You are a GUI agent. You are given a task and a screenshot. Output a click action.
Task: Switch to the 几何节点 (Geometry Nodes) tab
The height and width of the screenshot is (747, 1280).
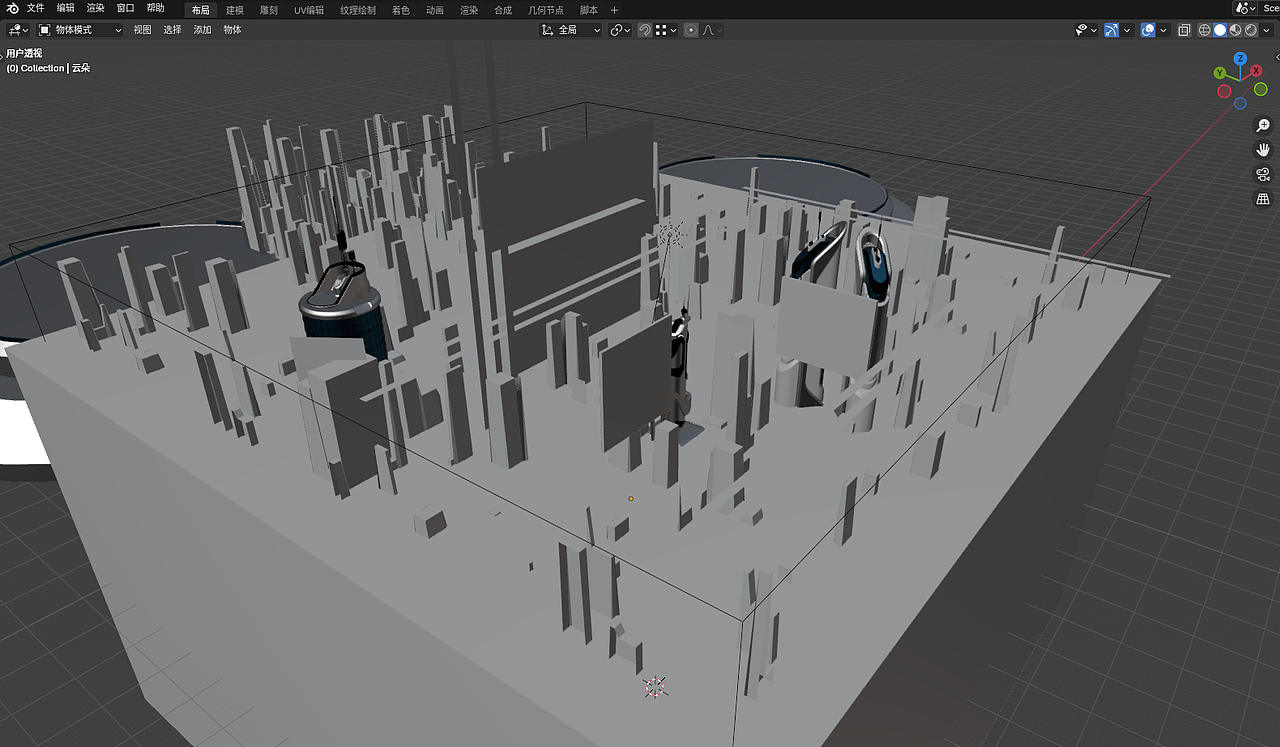click(x=547, y=10)
